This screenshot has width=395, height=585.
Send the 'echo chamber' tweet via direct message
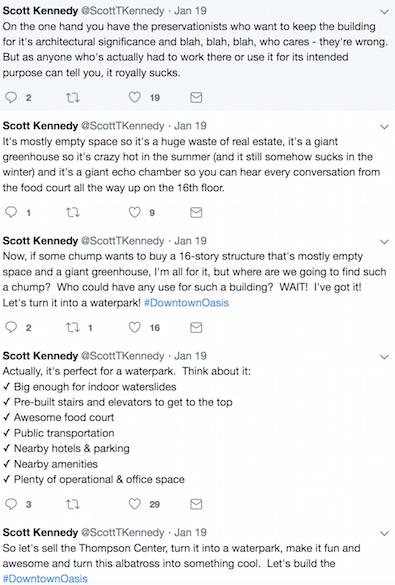point(196,212)
